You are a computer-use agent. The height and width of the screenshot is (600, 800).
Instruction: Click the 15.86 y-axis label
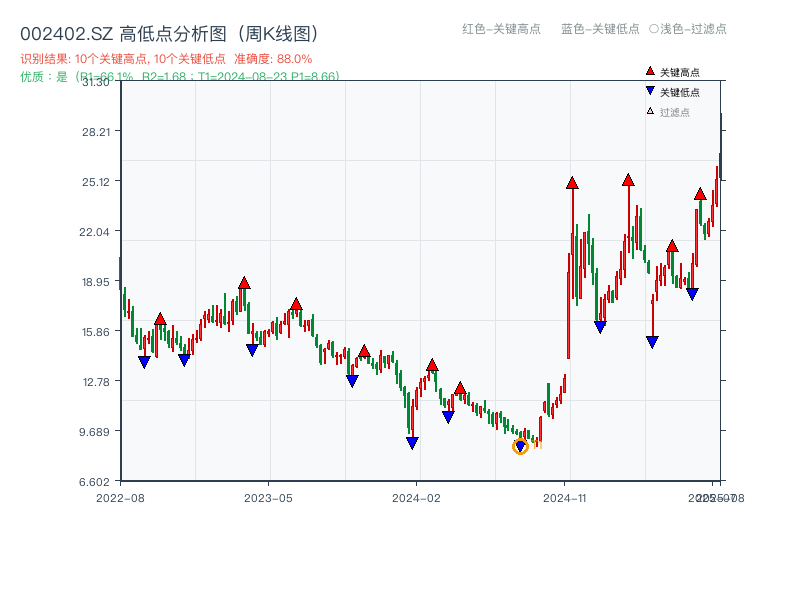[x=96, y=332]
